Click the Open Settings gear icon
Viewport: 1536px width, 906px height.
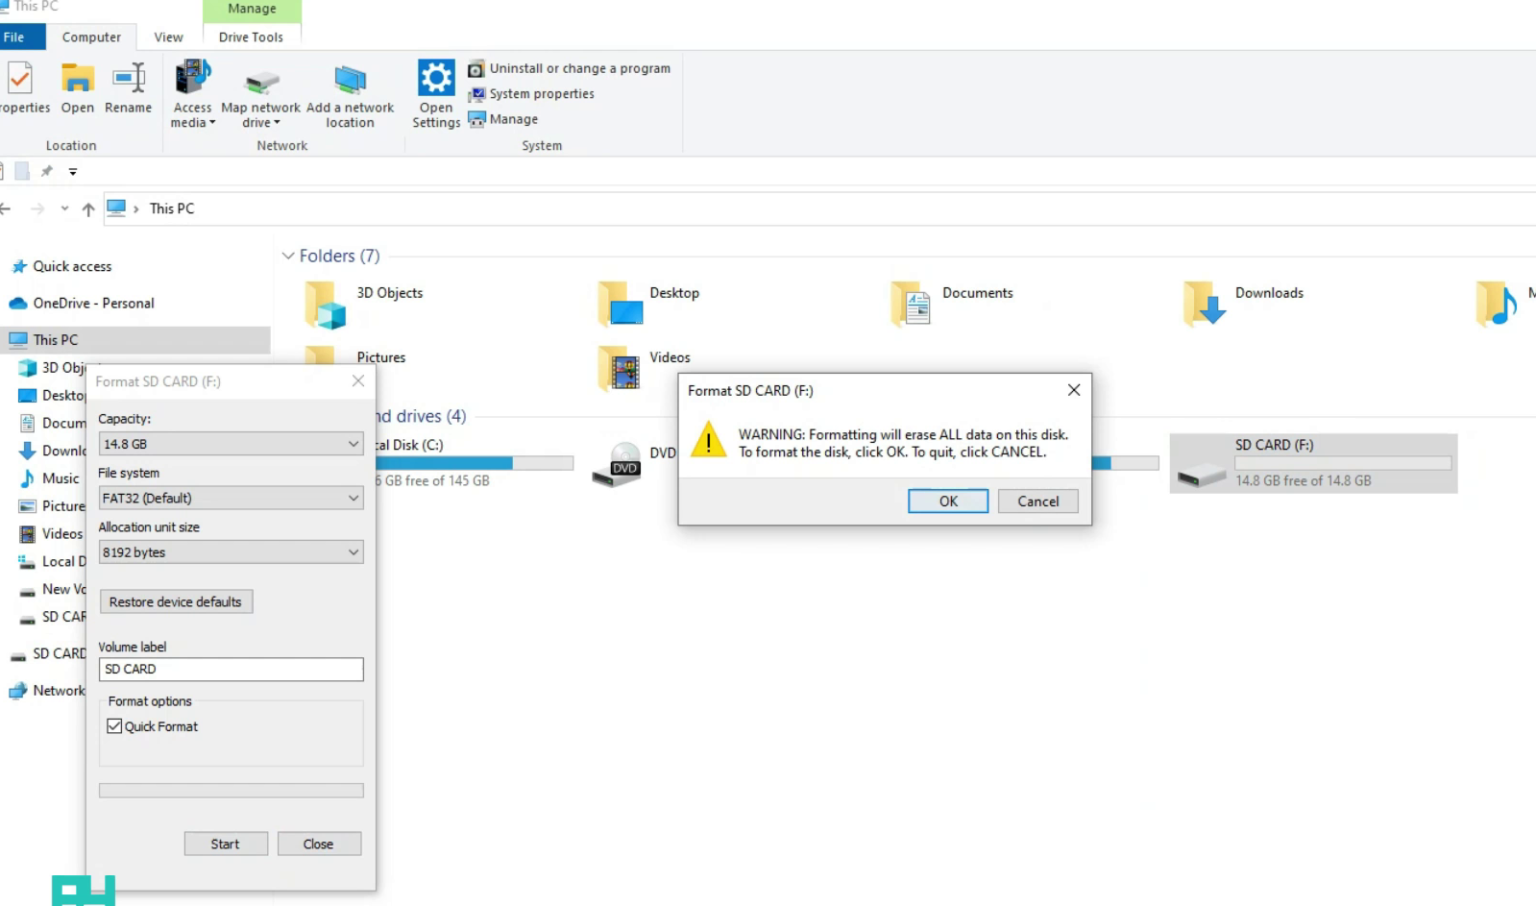[x=436, y=79]
